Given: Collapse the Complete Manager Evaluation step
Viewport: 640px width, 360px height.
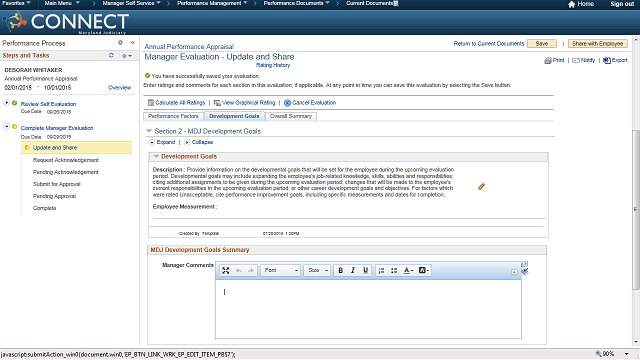Looking at the screenshot, I should point(7,127).
